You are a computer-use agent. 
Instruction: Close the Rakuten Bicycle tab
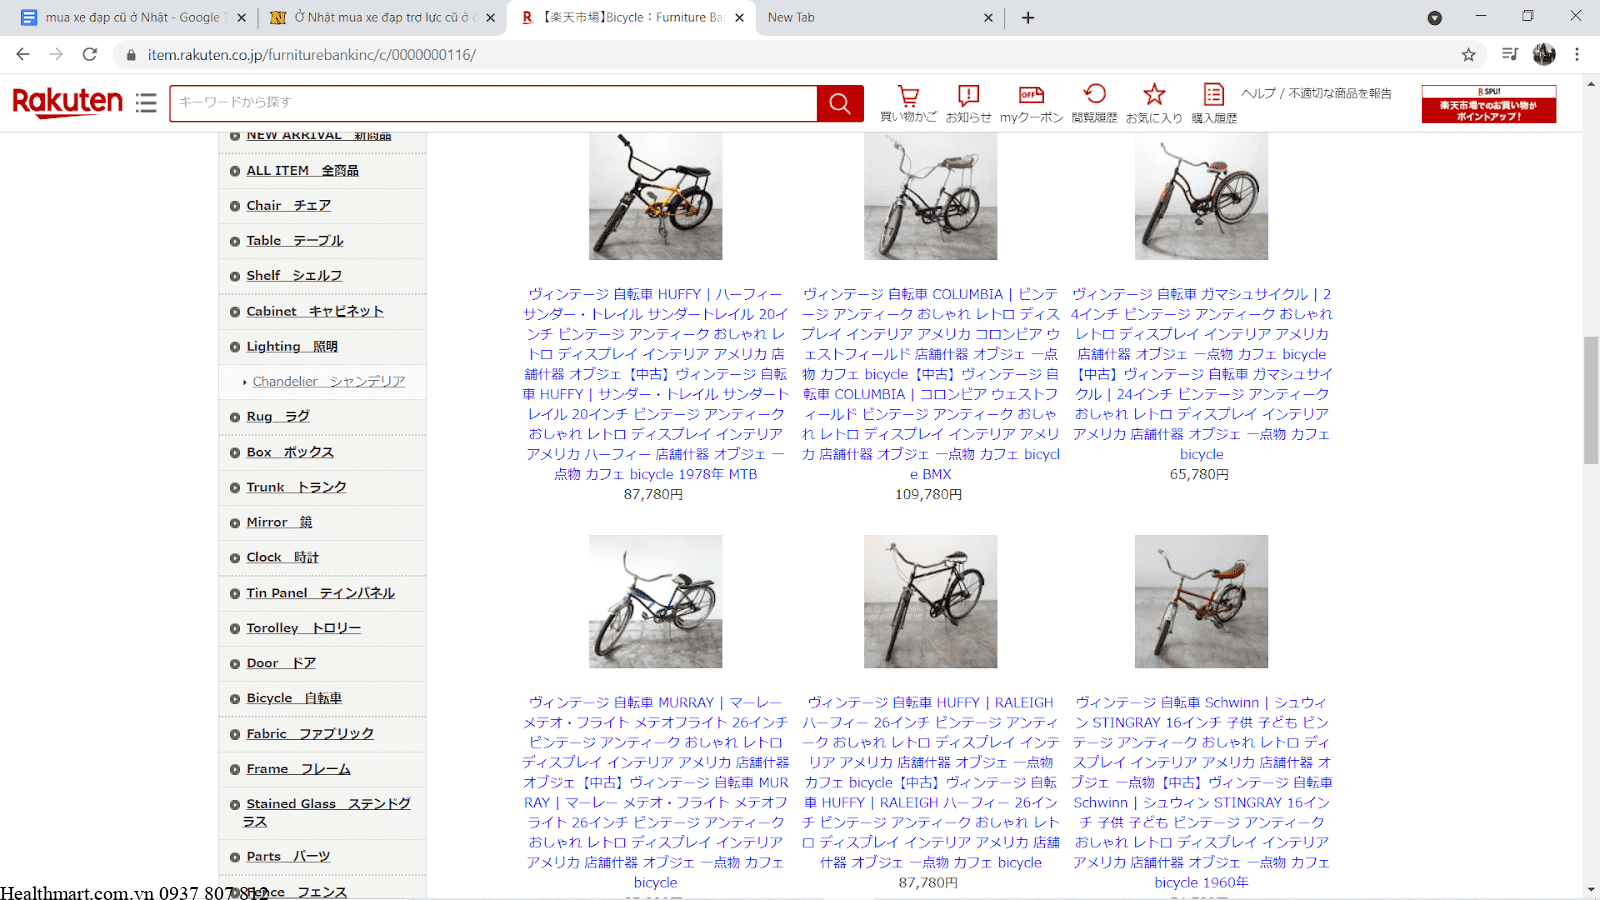pos(740,18)
